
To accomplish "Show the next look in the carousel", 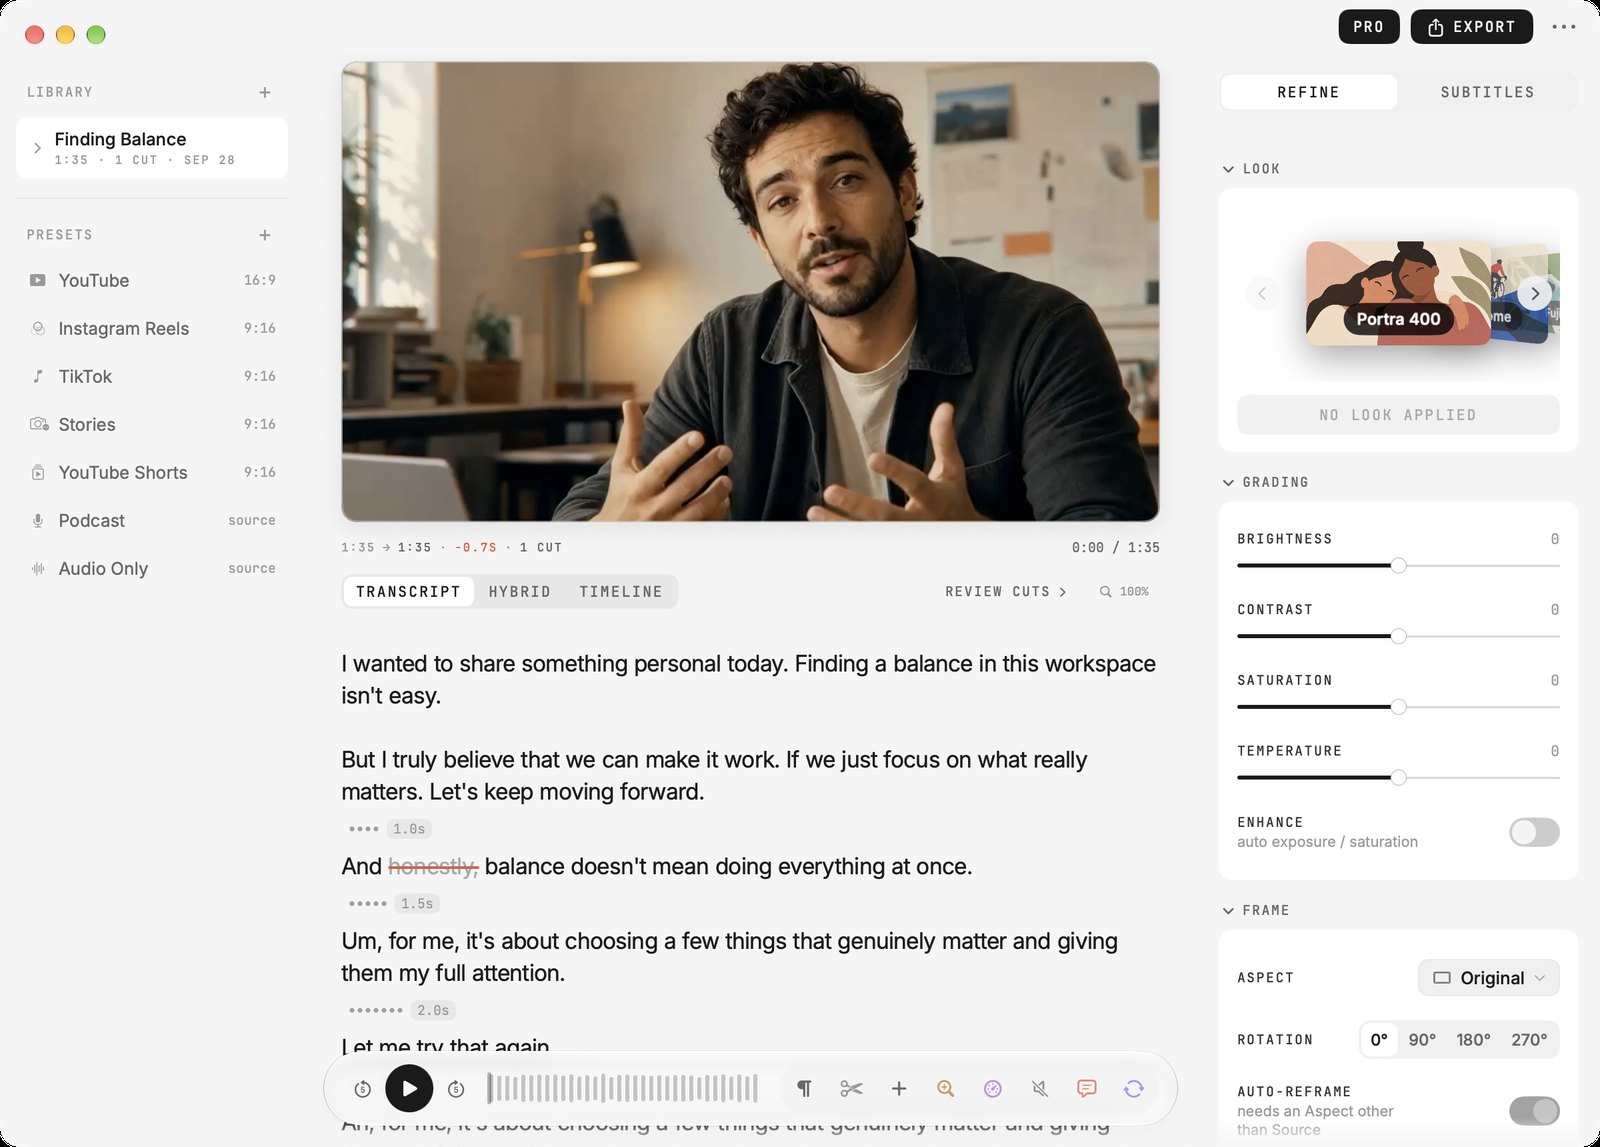I will coord(1535,294).
